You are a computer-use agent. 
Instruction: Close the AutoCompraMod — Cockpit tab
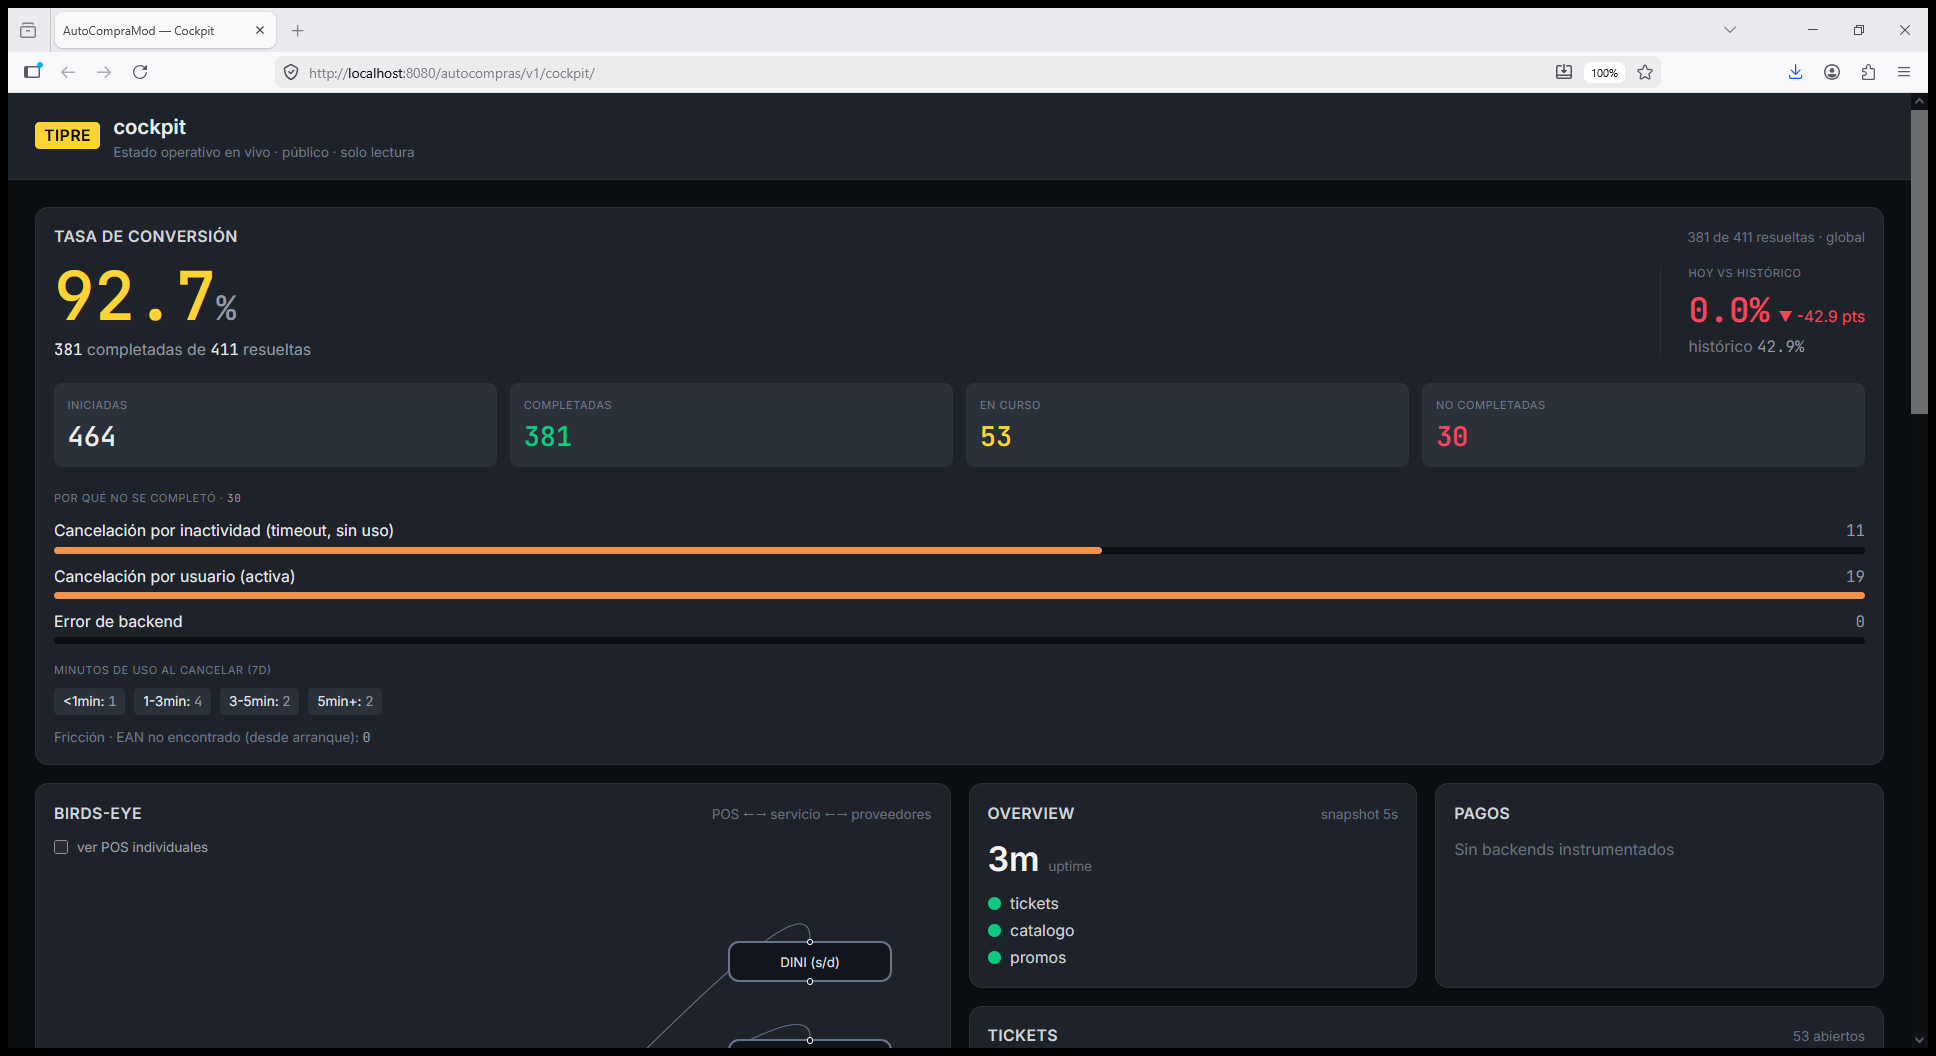(260, 30)
